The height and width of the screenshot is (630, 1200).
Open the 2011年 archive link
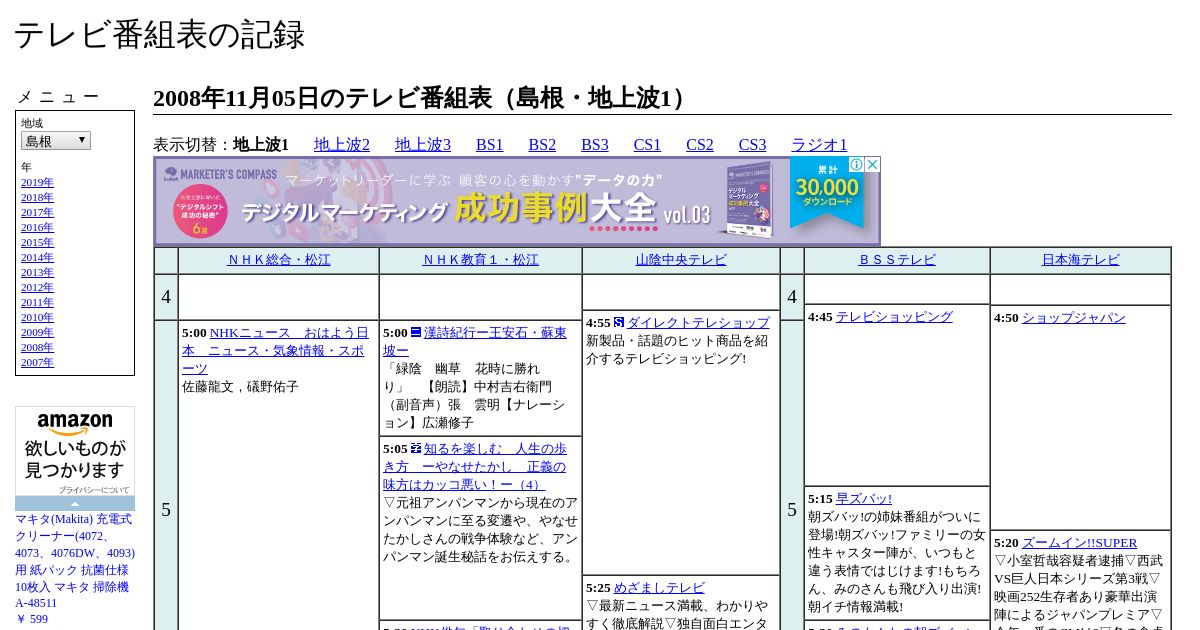[37, 302]
